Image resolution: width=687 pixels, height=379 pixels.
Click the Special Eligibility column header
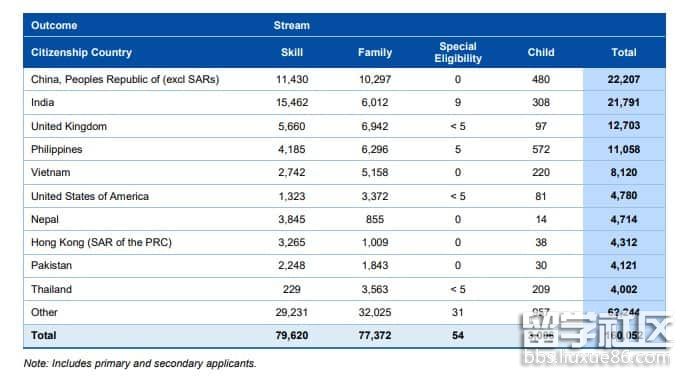click(x=458, y=52)
